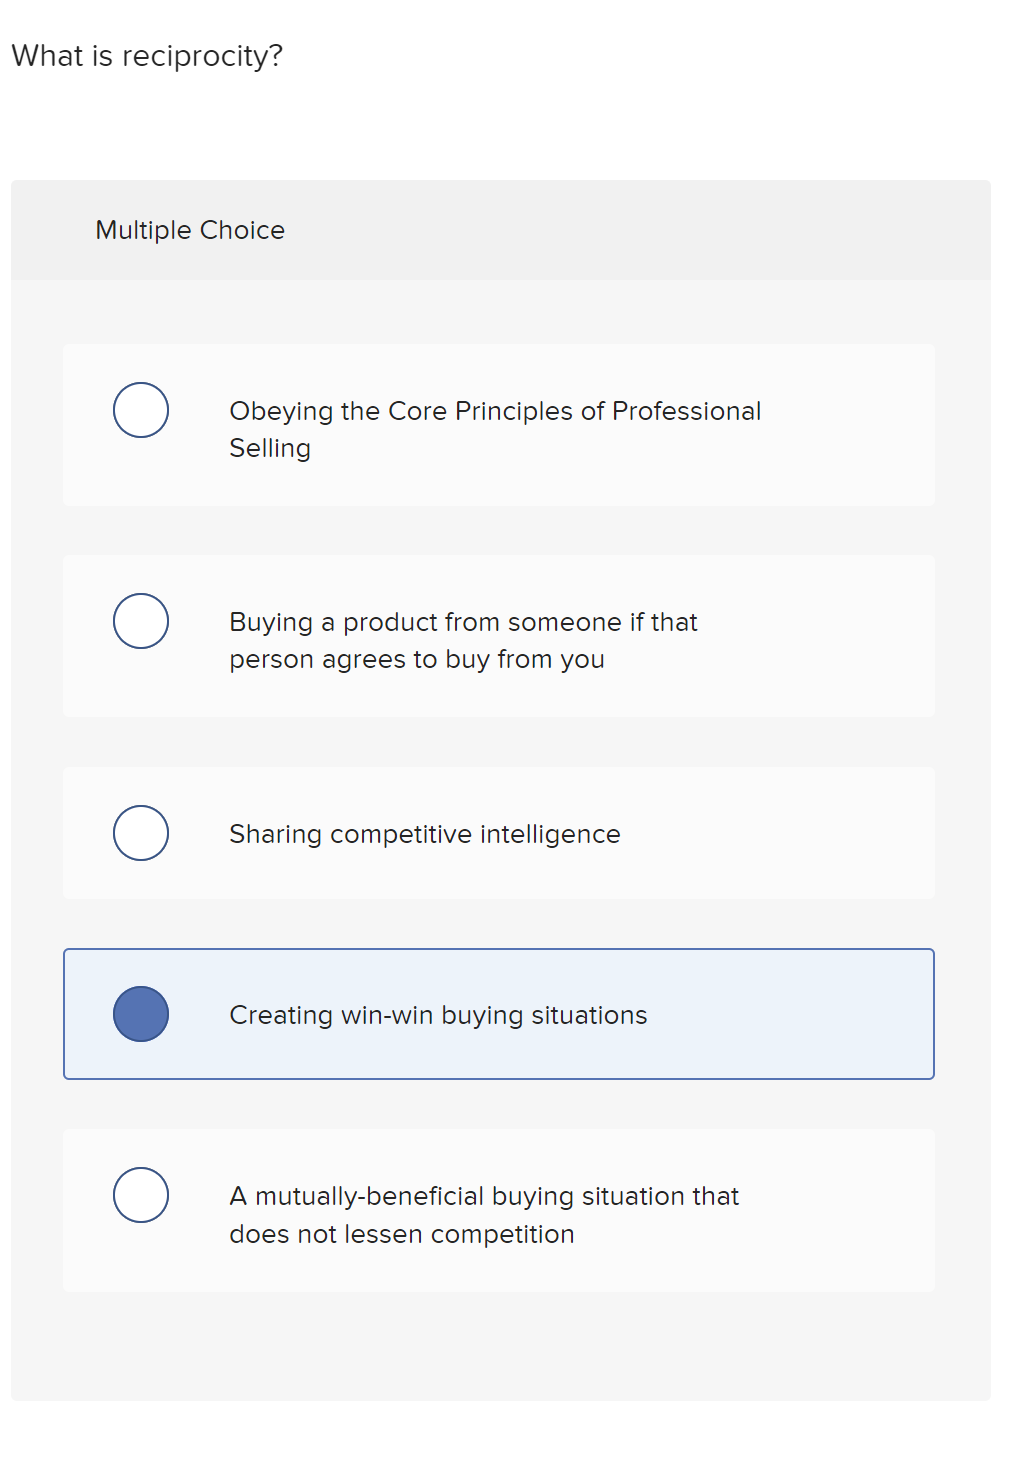Image resolution: width=1018 pixels, height=1458 pixels.
Task: Choose 'Buying a product from someone if that person agrees'
Action: [463, 640]
